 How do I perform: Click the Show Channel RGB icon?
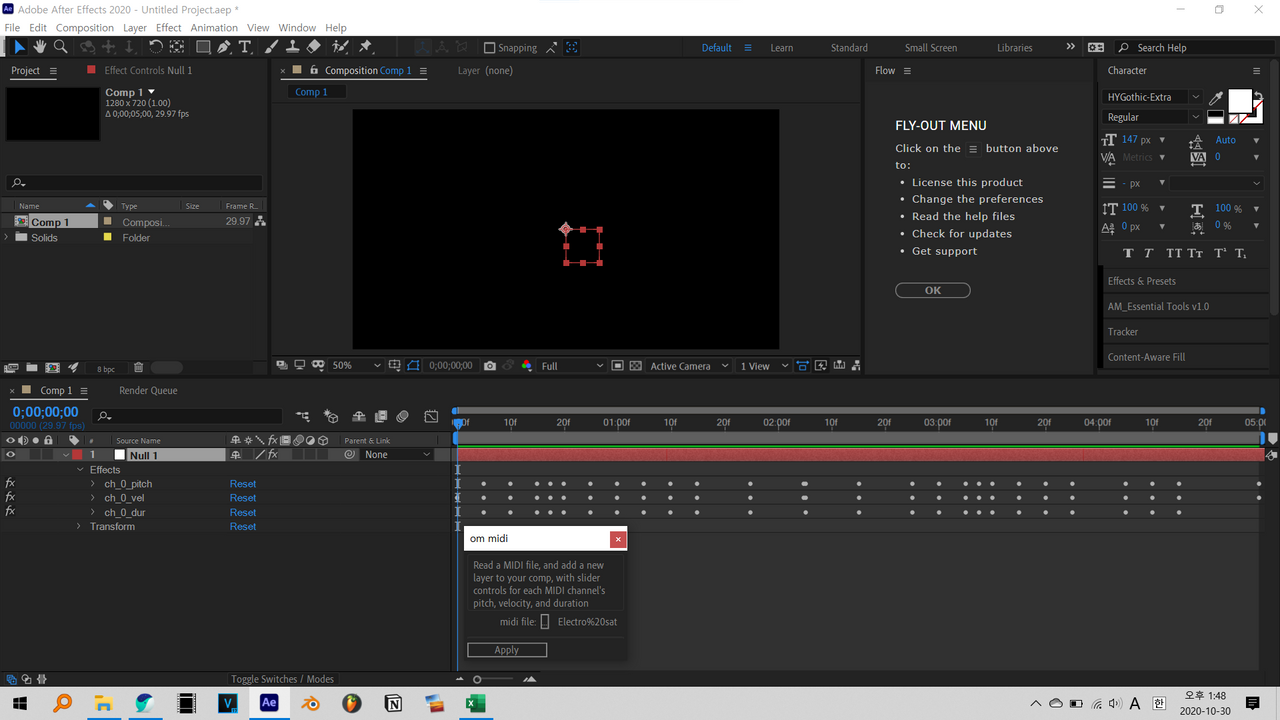pos(527,366)
